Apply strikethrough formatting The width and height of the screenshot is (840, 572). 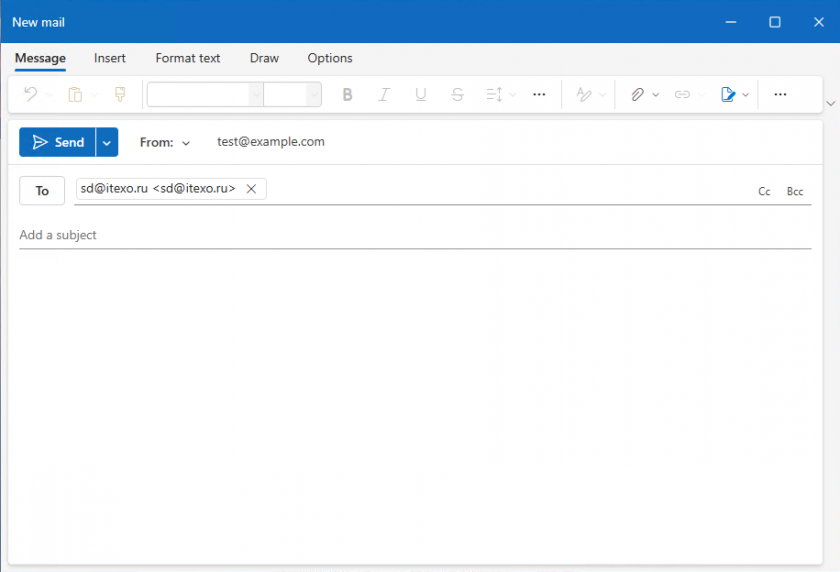(x=457, y=95)
